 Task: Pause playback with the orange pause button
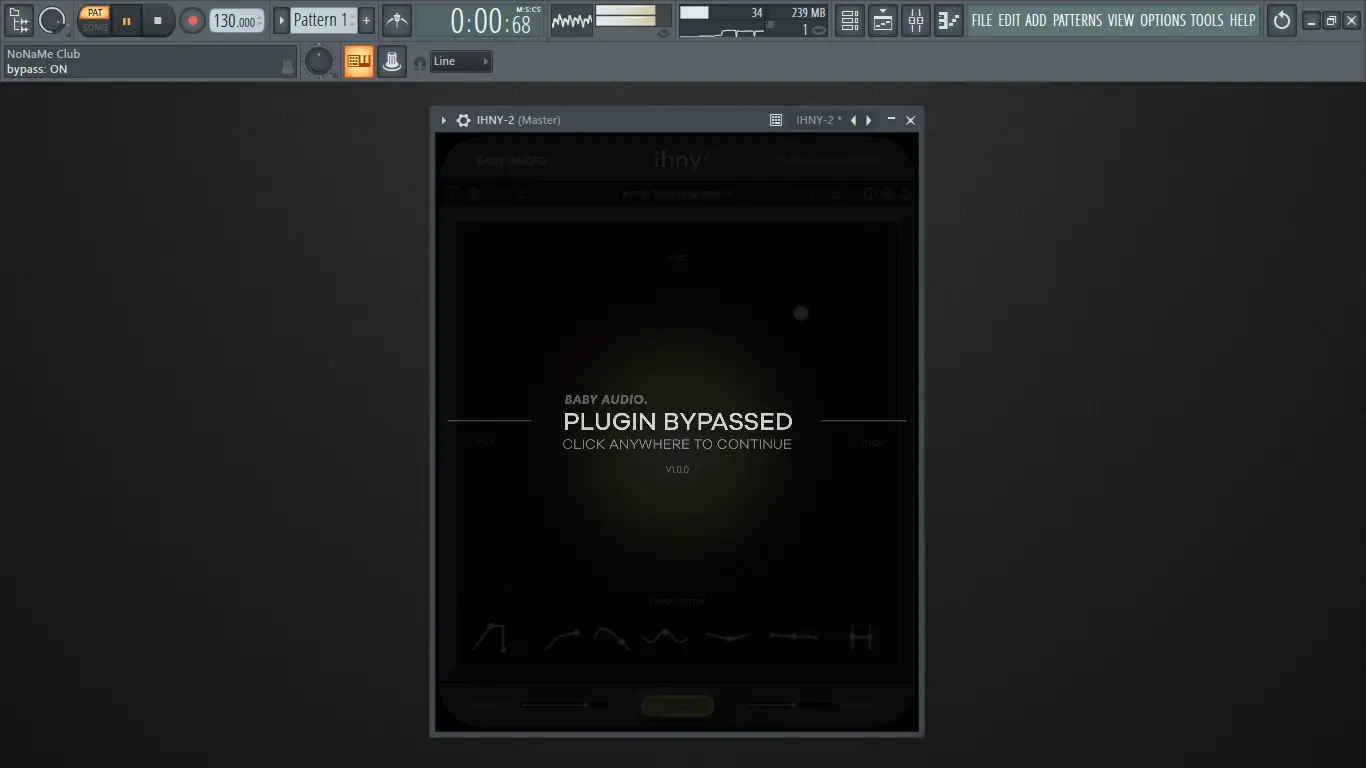(x=127, y=20)
